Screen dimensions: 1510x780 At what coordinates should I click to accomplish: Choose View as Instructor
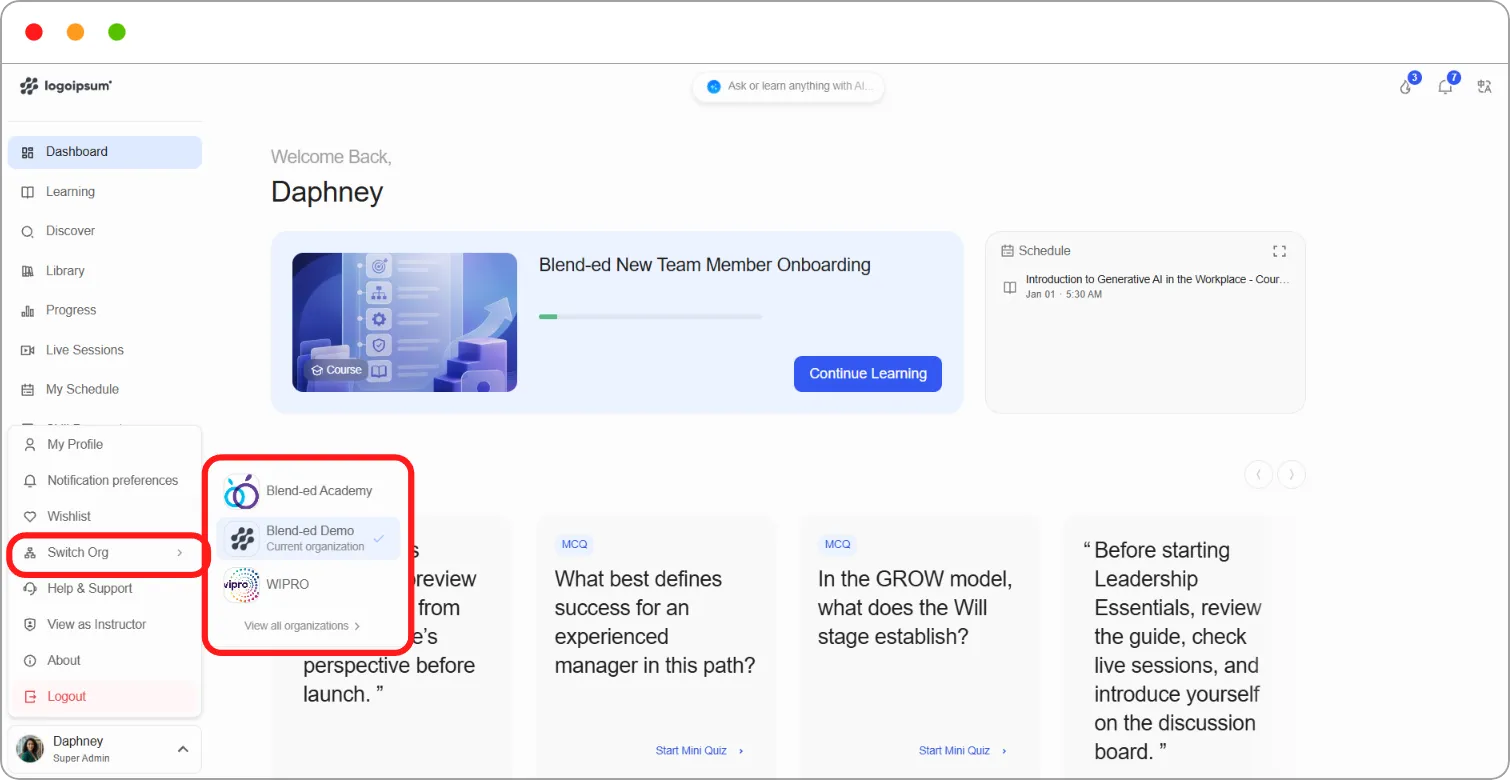[x=105, y=624]
